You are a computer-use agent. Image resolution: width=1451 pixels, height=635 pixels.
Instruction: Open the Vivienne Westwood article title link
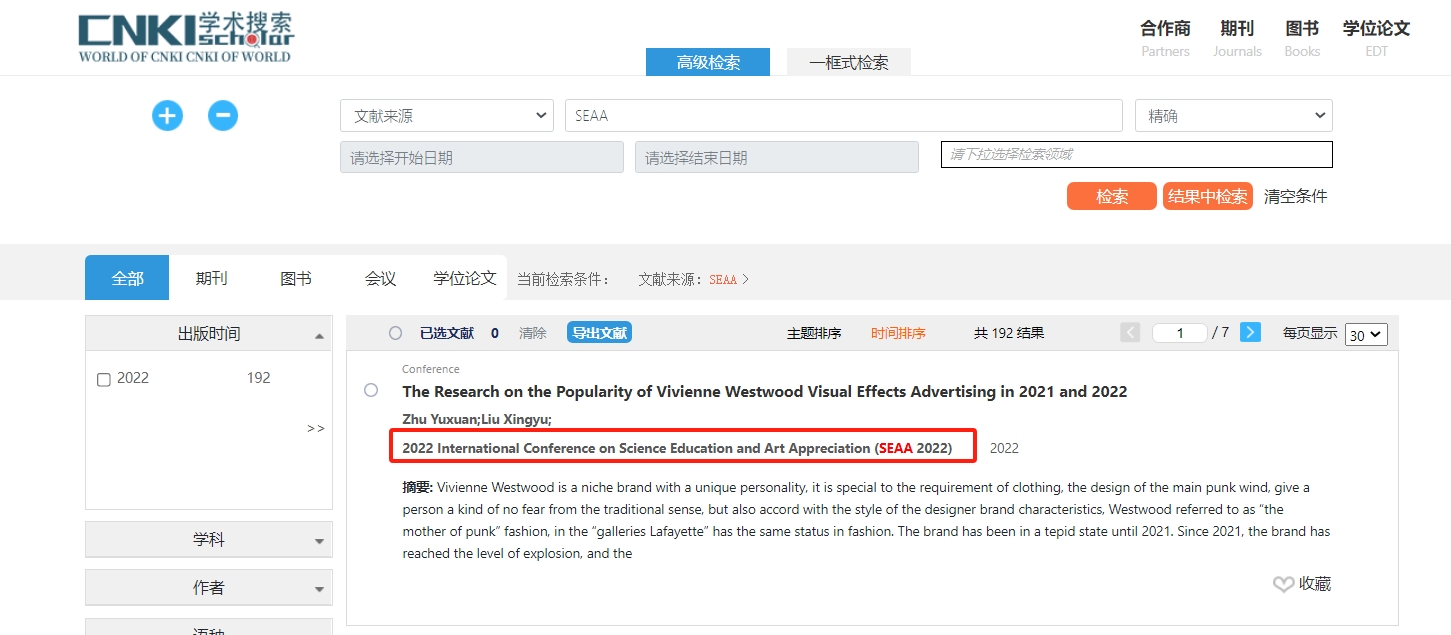pyautogui.click(x=765, y=392)
